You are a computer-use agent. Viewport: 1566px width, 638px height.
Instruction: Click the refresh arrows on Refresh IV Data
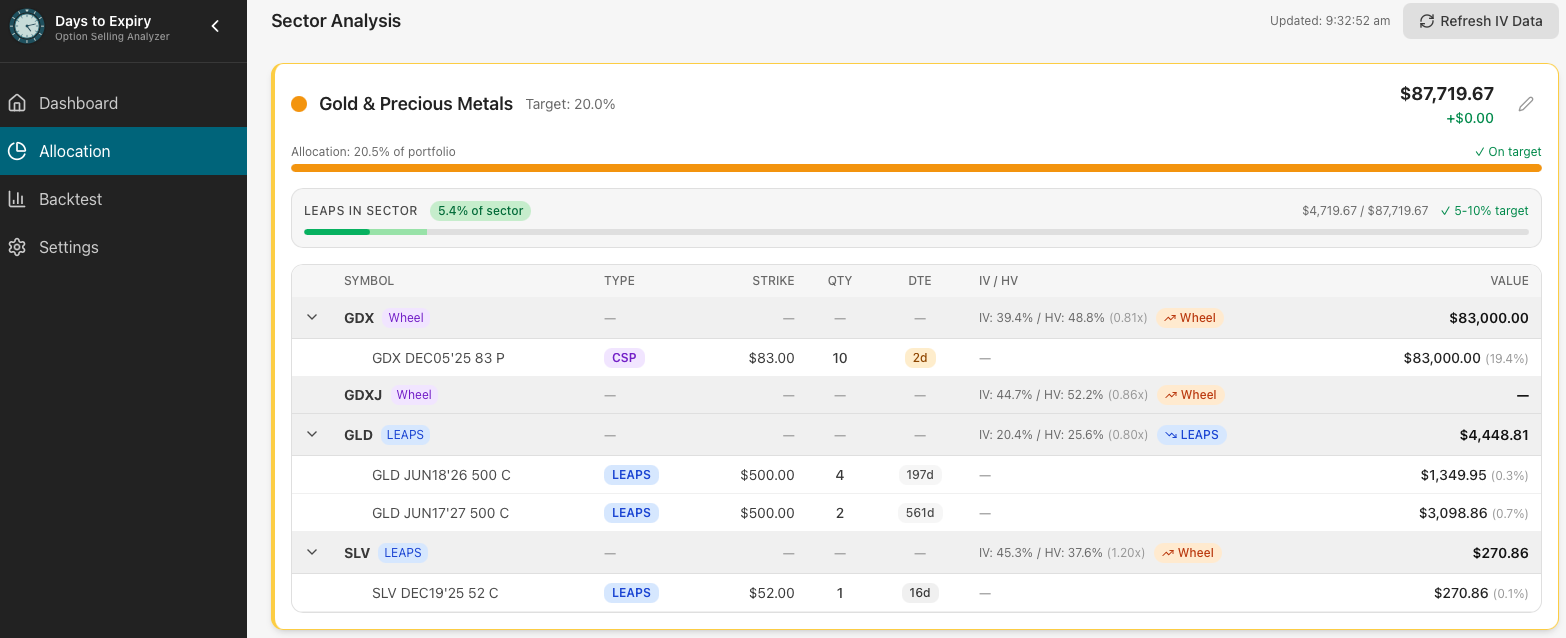click(x=1428, y=20)
